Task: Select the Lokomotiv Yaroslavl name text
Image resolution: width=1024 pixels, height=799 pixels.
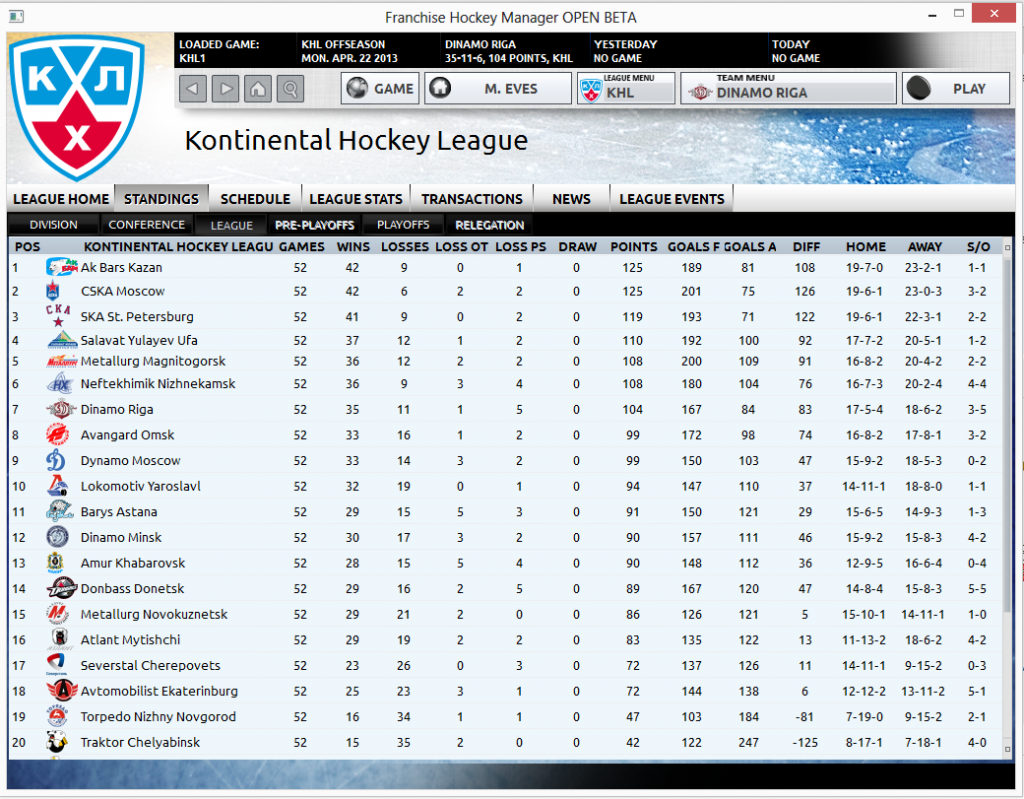Action: [140, 487]
